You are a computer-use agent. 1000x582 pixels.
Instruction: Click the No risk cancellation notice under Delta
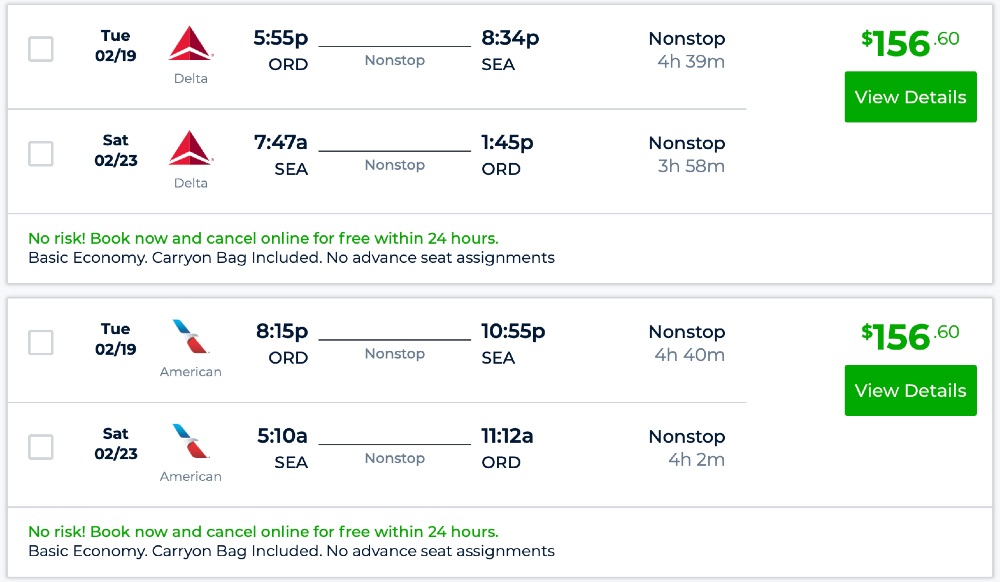[x=263, y=238]
